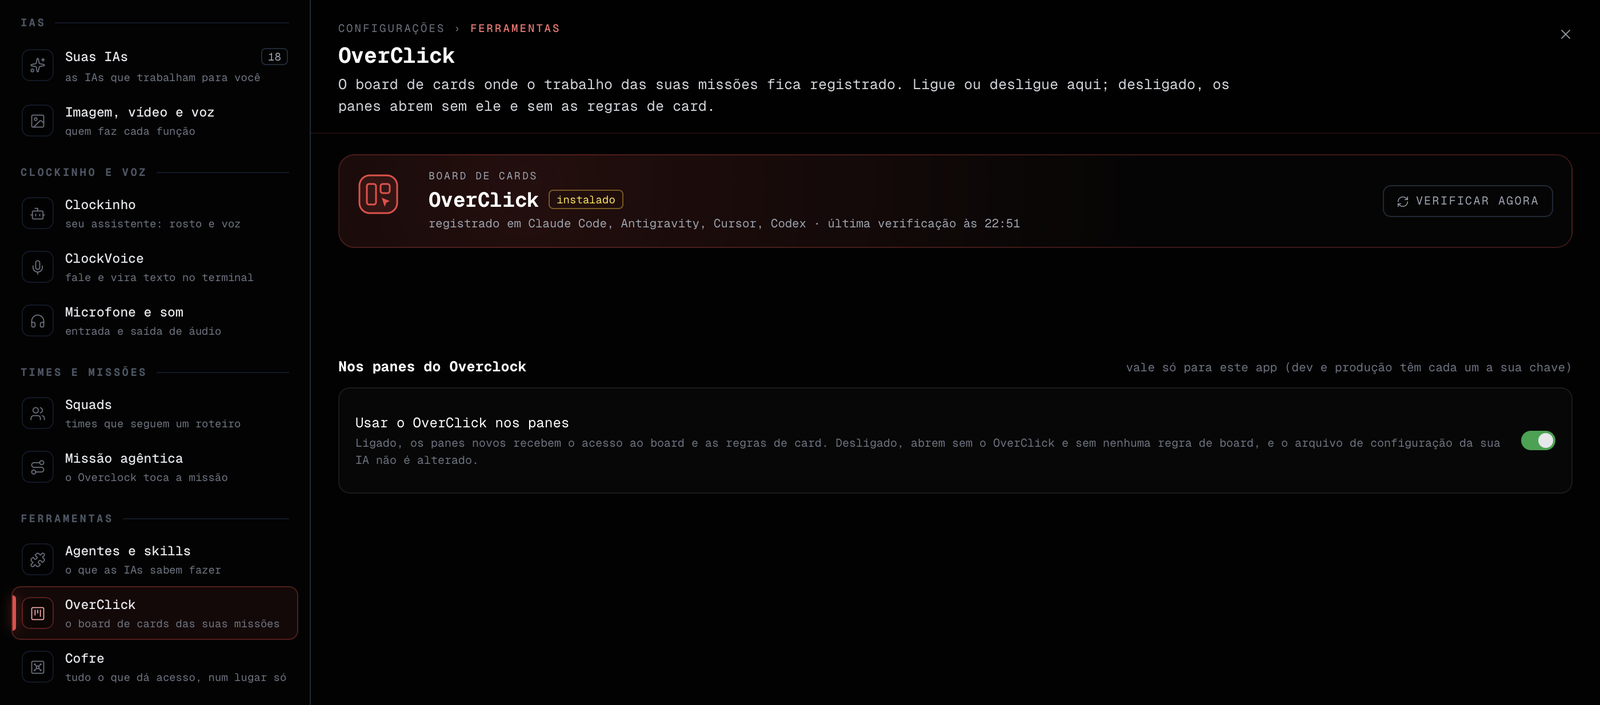
Task: Select ClockVoice in sidebar
Action: click(x=155, y=267)
